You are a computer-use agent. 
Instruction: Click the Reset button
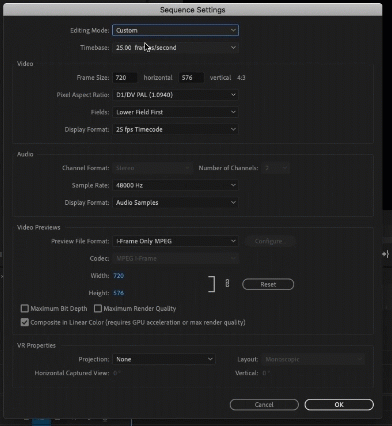[x=268, y=284]
